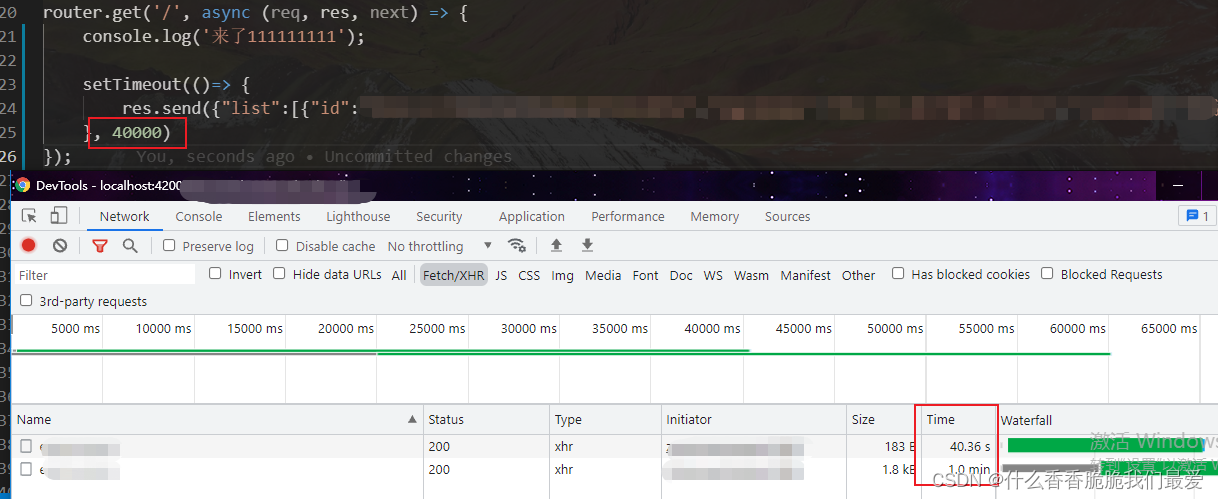Click into the Filter text field
Screen dimensions: 1218x499
pos(105,275)
